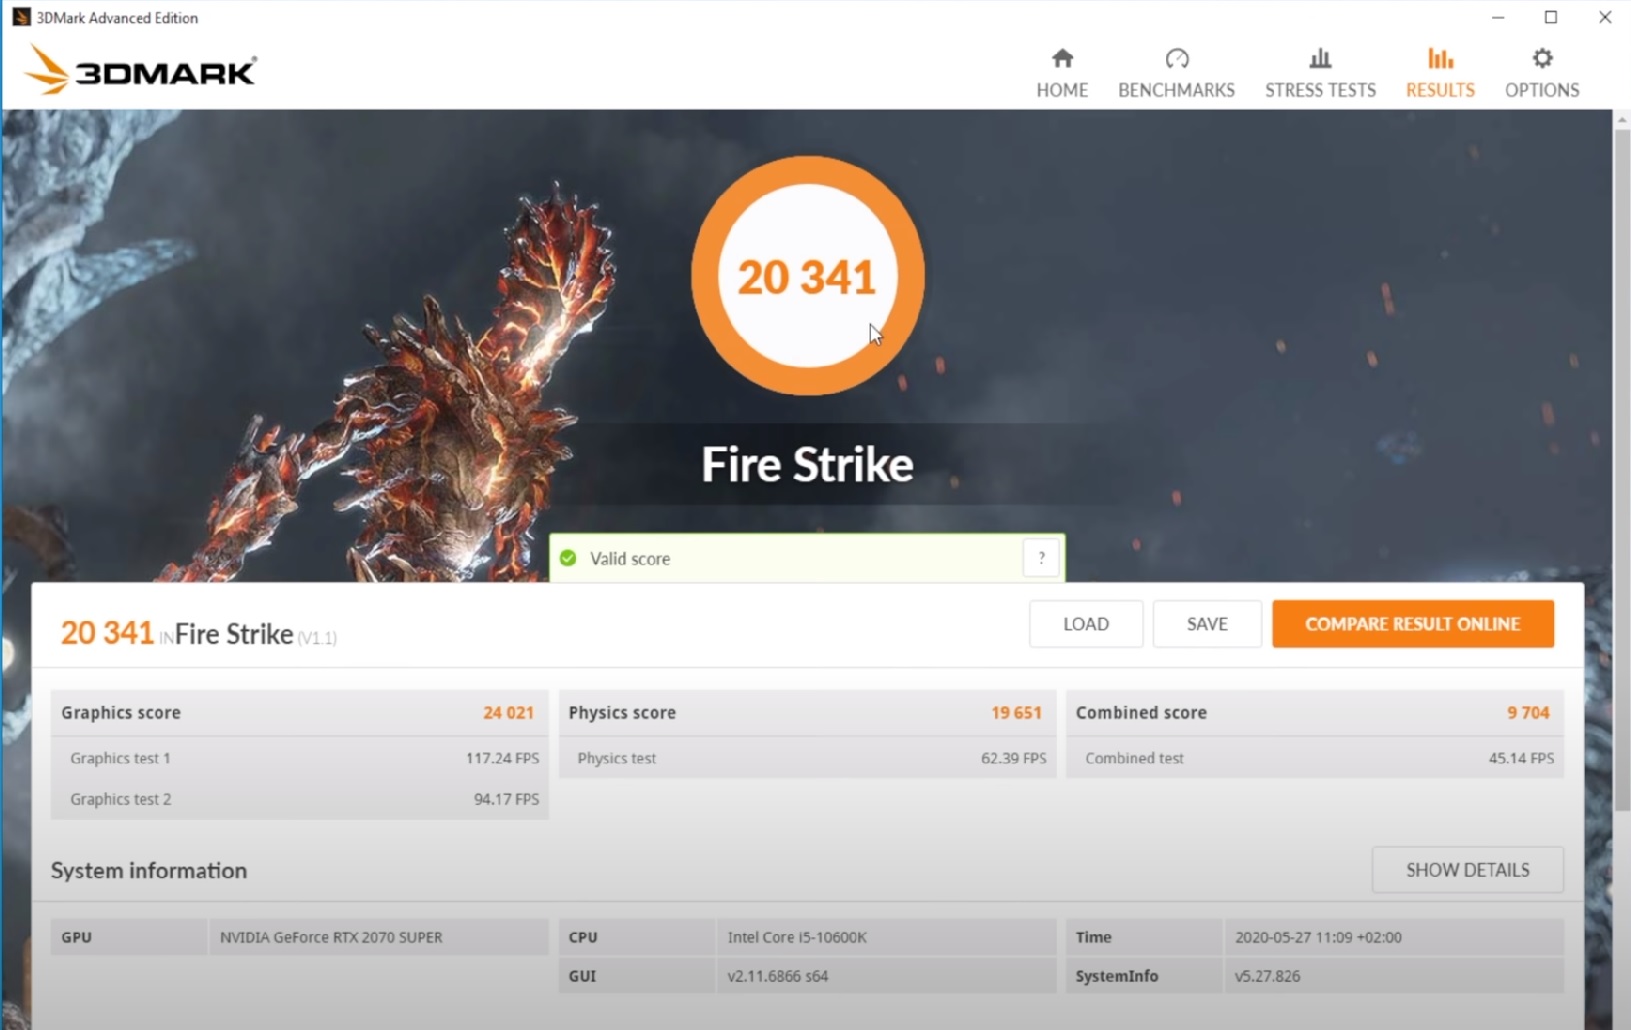Open the HOME tab label
This screenshot has width=1631, height=1030.
coord(1062,90)
